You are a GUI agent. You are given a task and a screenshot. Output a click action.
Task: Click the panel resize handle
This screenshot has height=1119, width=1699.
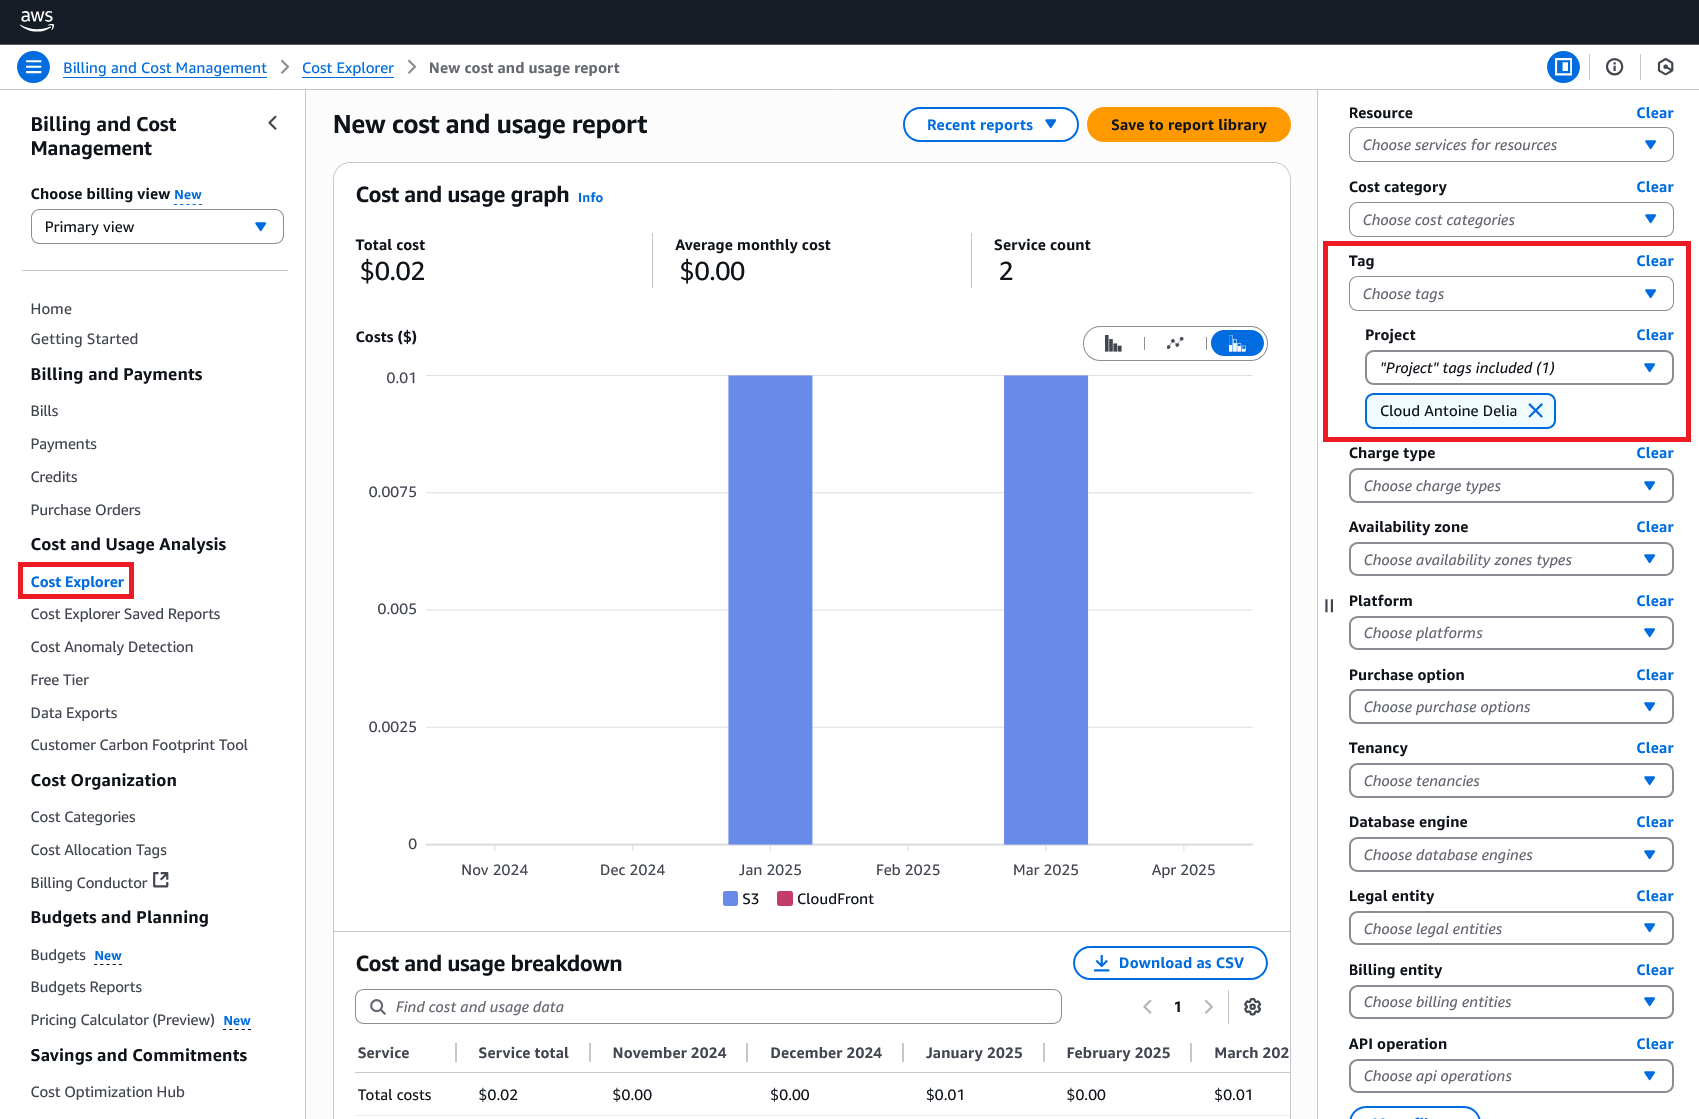pos(1329,606)
